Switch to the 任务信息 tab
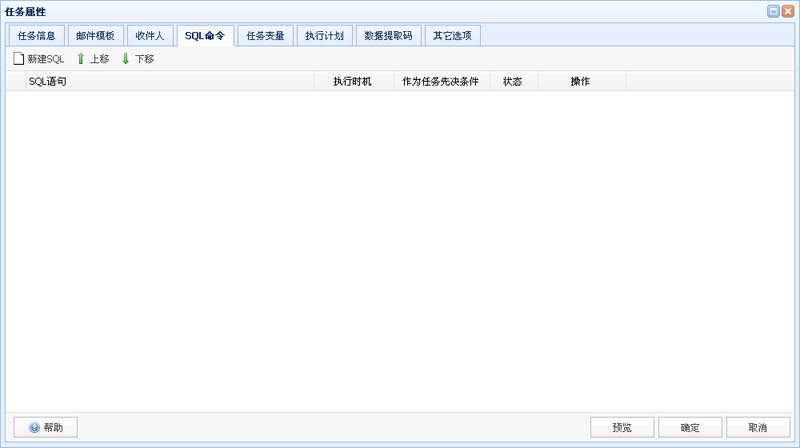800x448 pixels. [37, 35]
